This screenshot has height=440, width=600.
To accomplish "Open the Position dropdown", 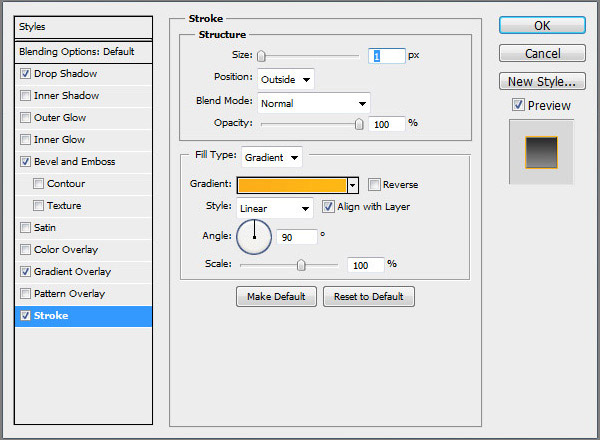I will click(x=286, y=78).
